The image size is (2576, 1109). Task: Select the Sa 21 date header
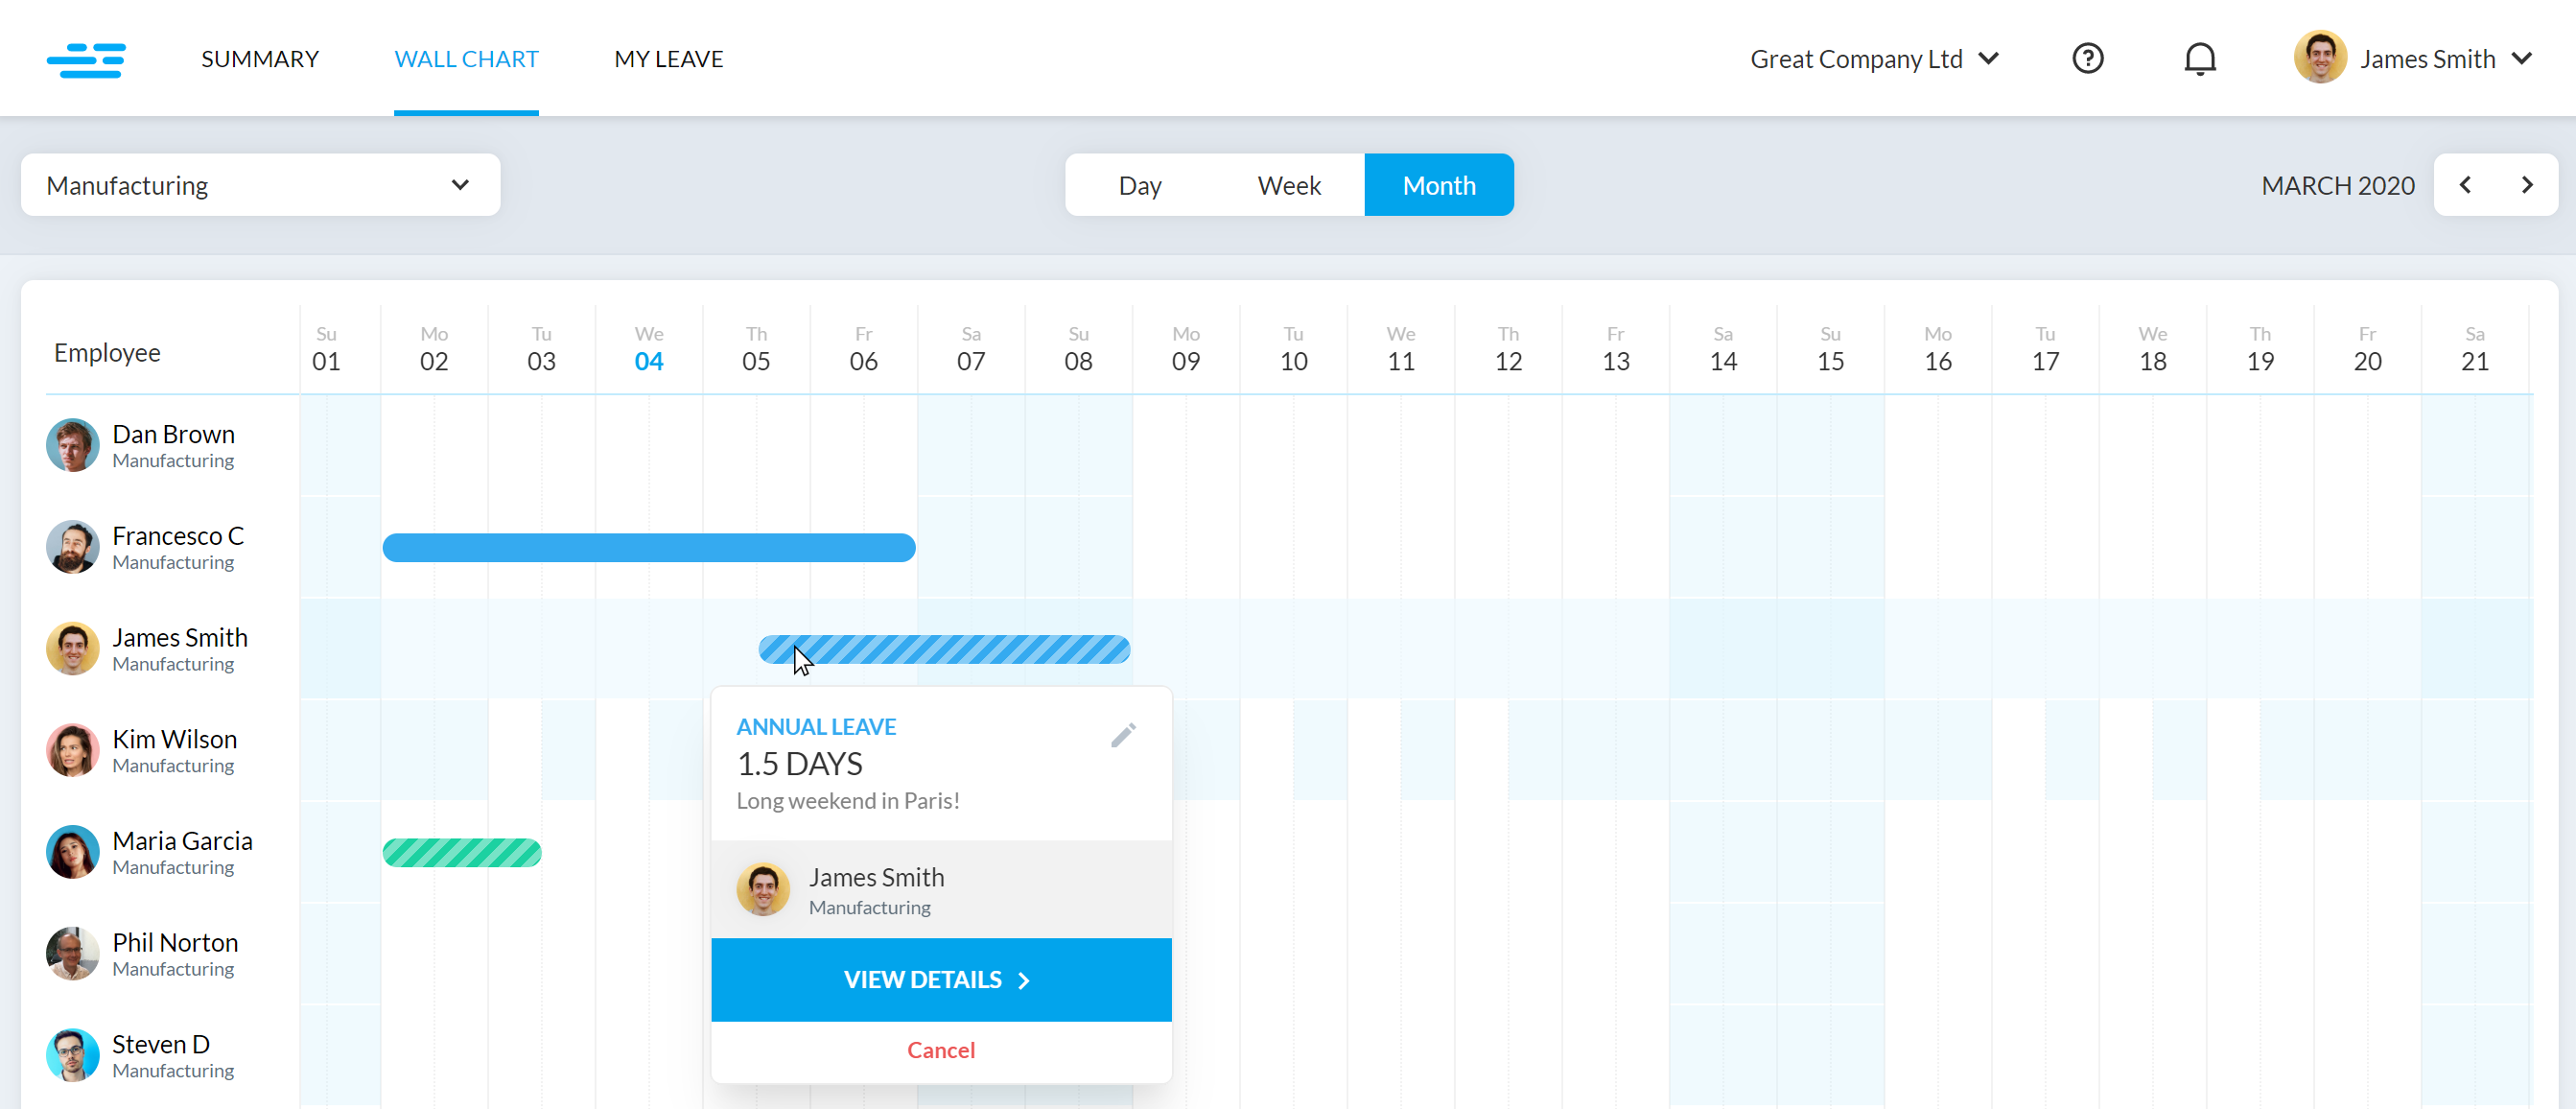coord(2475,349)
